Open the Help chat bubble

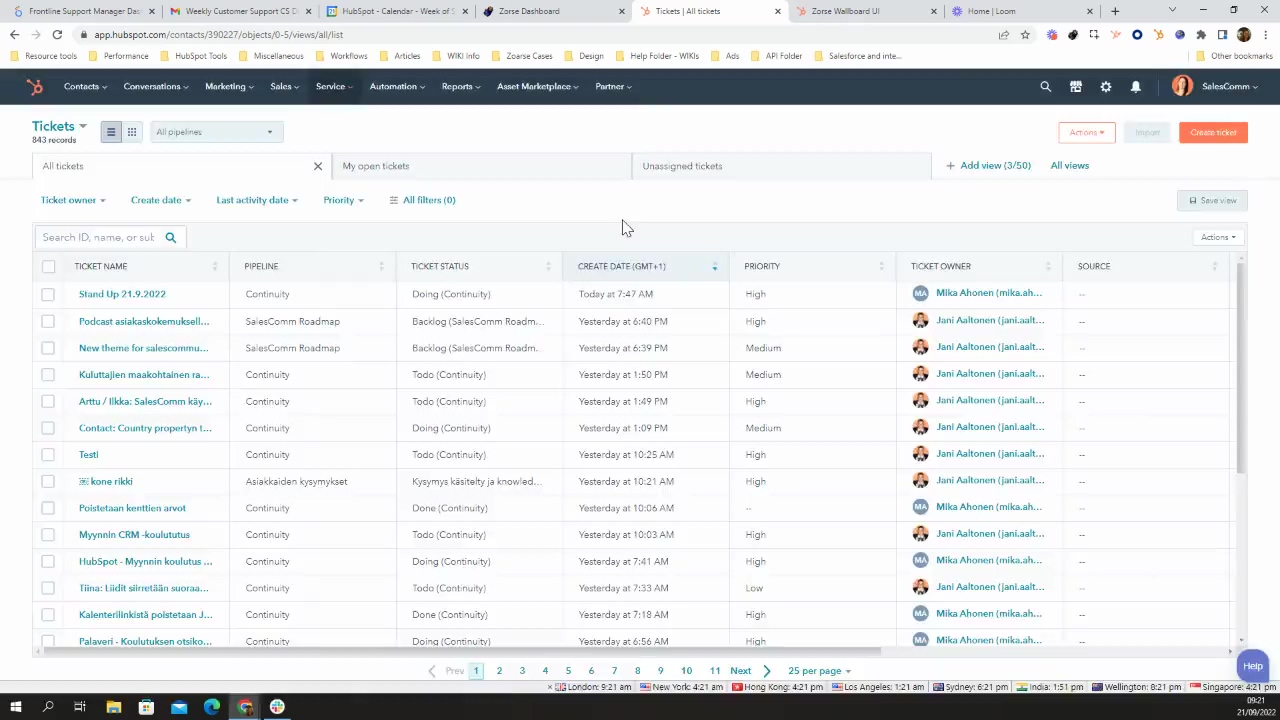tap(1253, 666)
